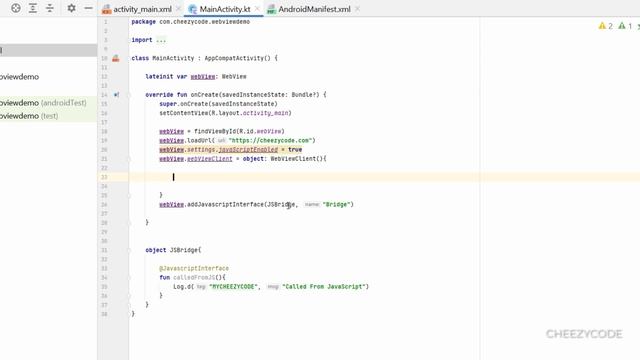Click the "Bridge" string argument
640x360 pixels.
336,204
